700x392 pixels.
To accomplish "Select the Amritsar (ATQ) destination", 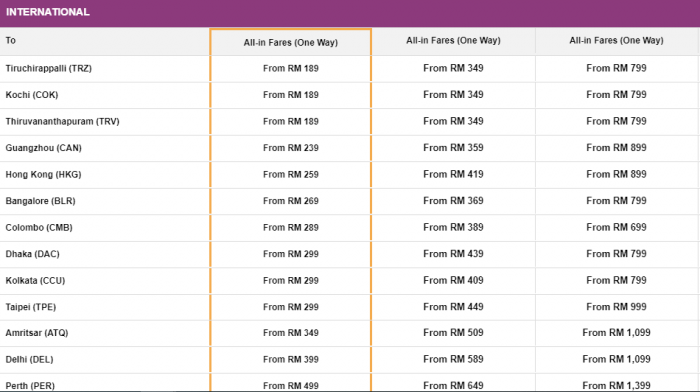I will click(x=37, y=333).
